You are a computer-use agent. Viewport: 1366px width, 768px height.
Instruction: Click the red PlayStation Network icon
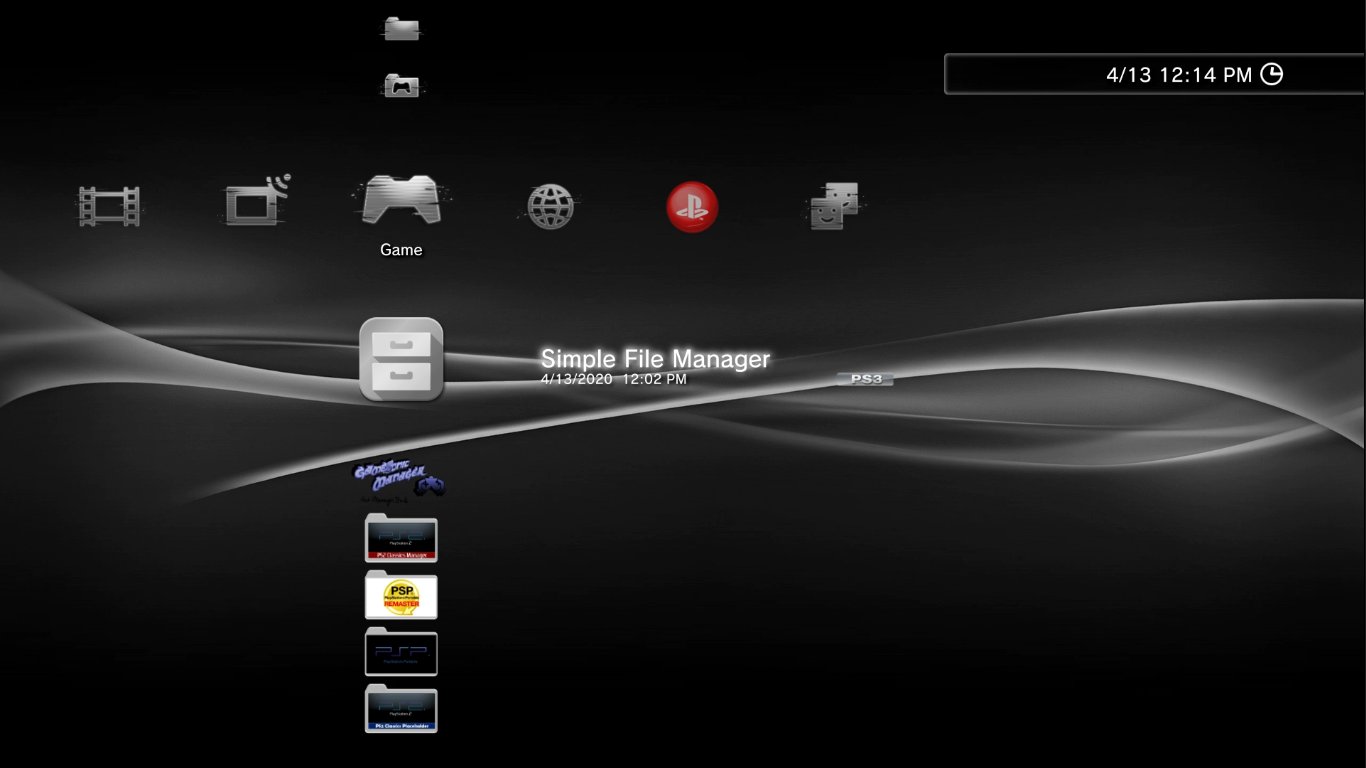(x=691, y=207)
